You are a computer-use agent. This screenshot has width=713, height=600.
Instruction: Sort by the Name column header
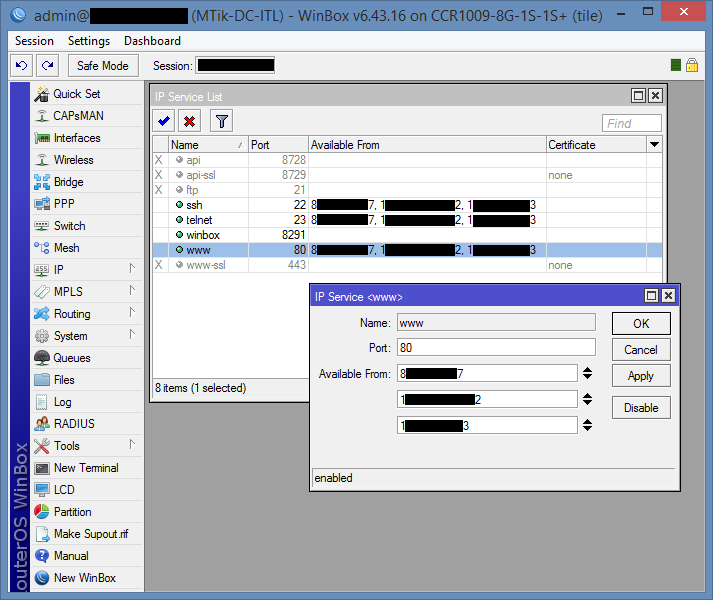tap(208, 145)
